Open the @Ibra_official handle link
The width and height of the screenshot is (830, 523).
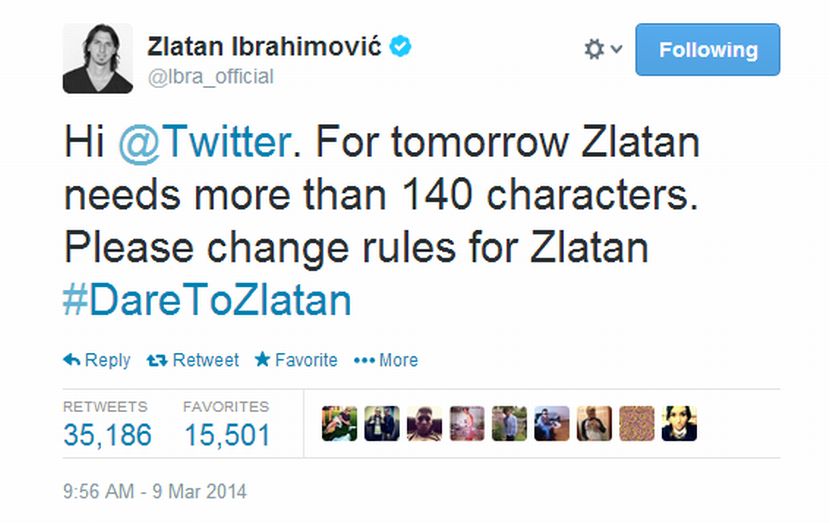pyautogui.click(x=210, y=77)
